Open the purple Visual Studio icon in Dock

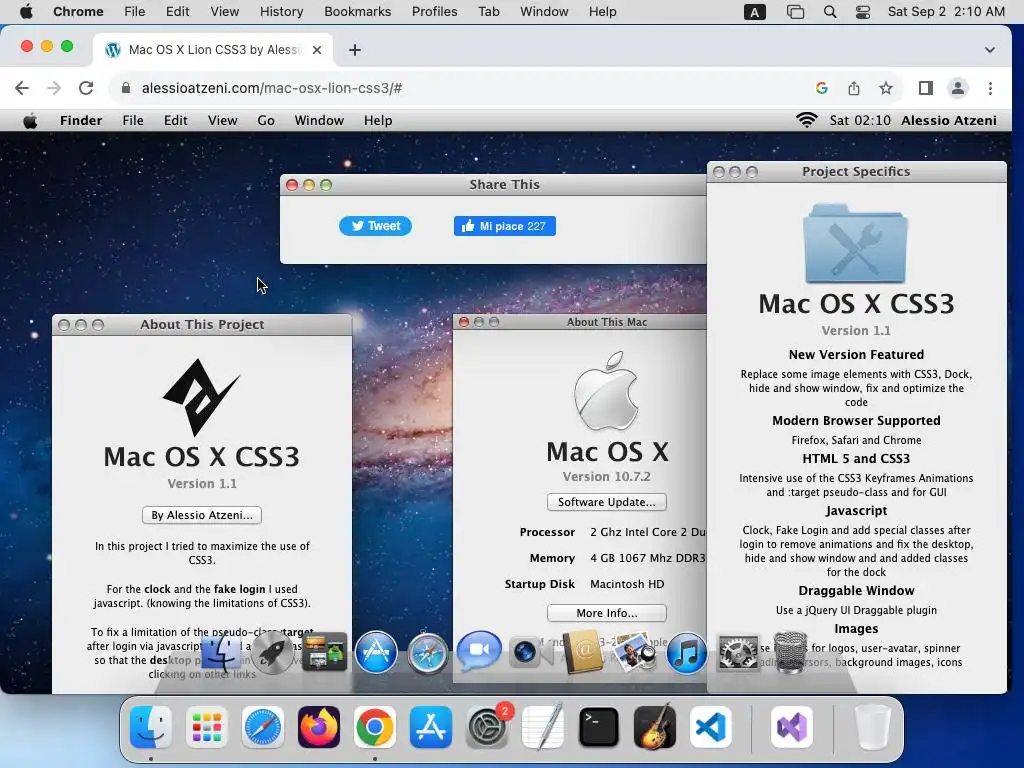792,727
